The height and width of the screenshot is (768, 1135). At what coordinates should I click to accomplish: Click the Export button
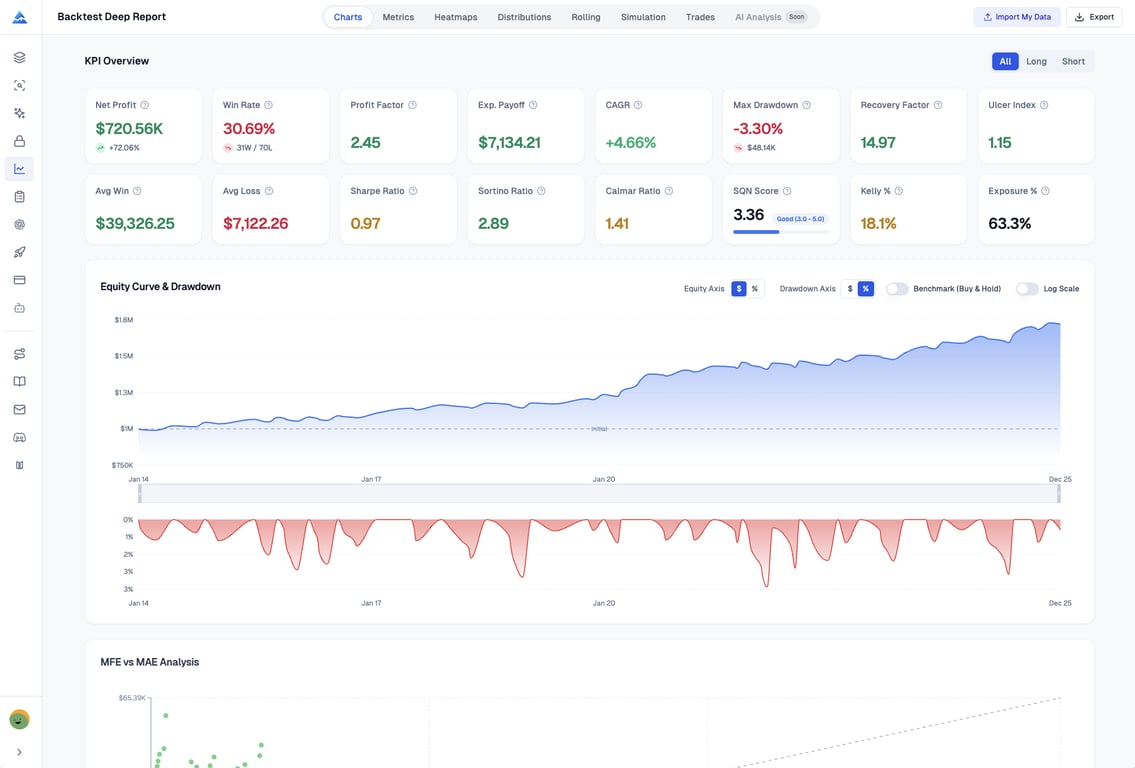1093,17
